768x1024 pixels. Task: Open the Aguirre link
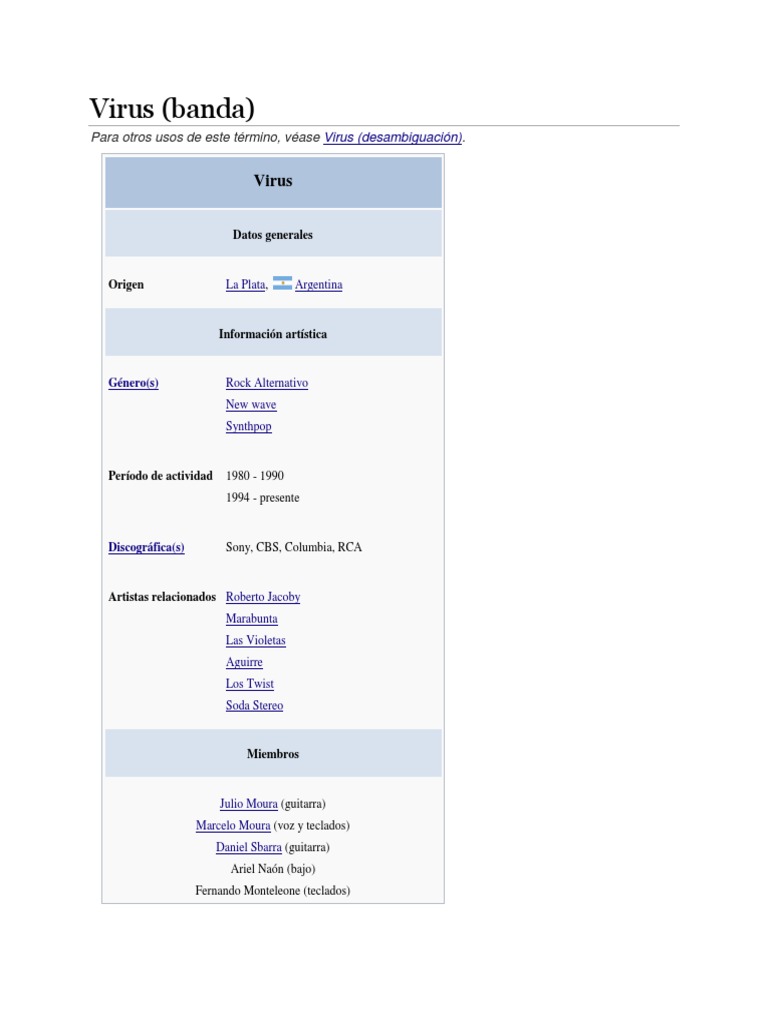(x=244, y=662)
